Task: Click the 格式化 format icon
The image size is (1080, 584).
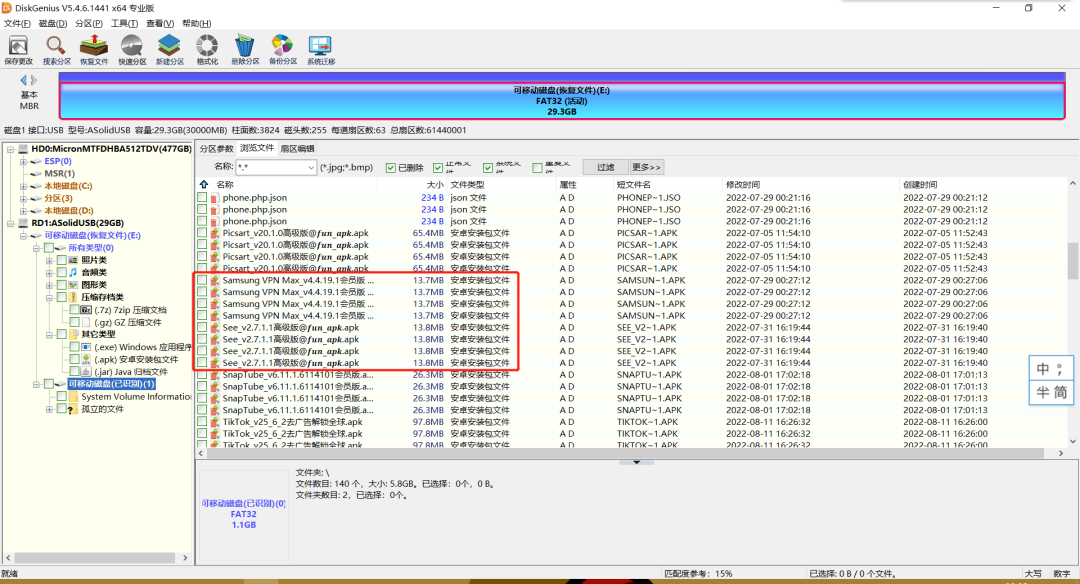Action: [207, 46]
